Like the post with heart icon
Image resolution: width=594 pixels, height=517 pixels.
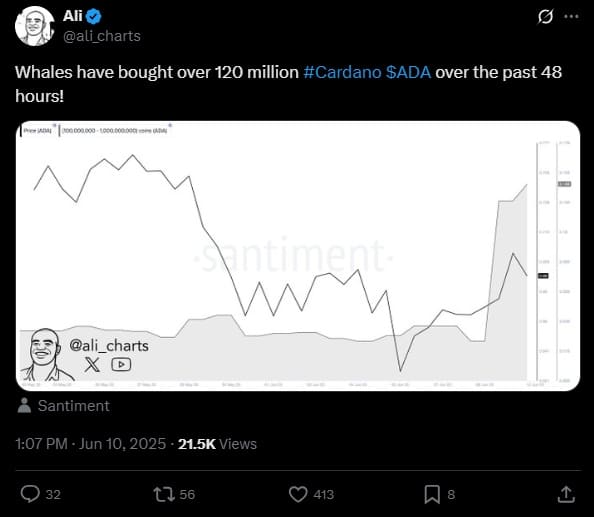click(298, 494)
